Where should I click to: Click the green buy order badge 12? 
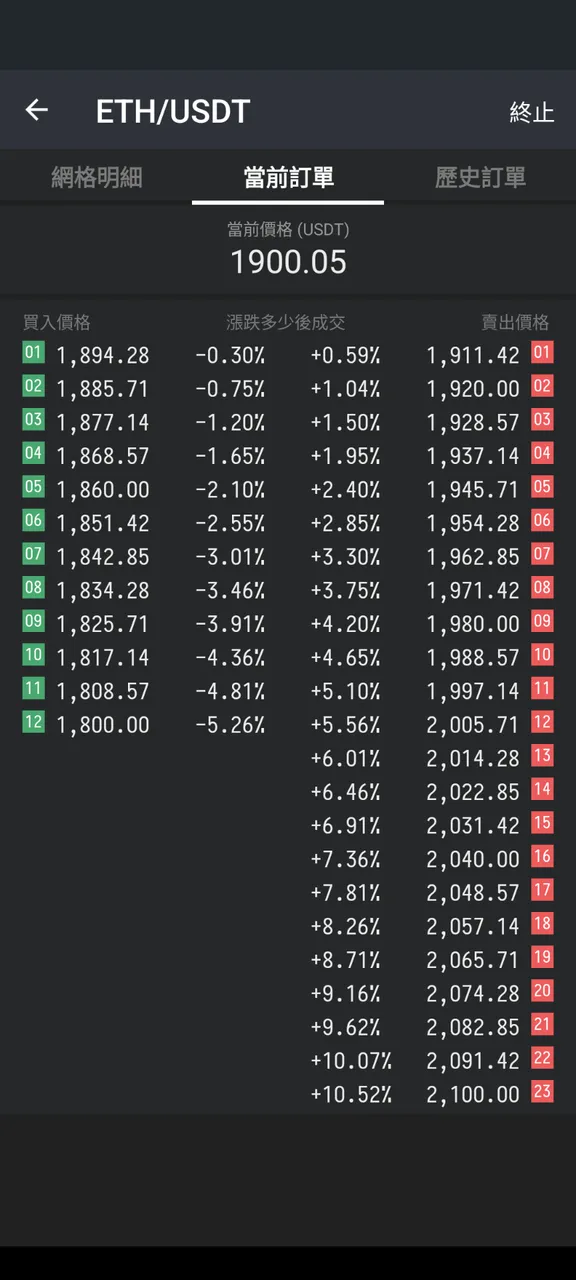coord(33,721)
